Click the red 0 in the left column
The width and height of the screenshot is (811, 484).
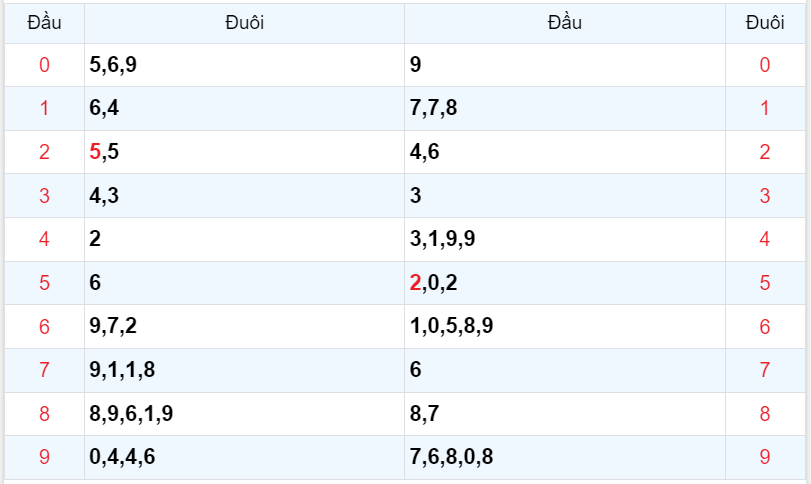point(44,65)
